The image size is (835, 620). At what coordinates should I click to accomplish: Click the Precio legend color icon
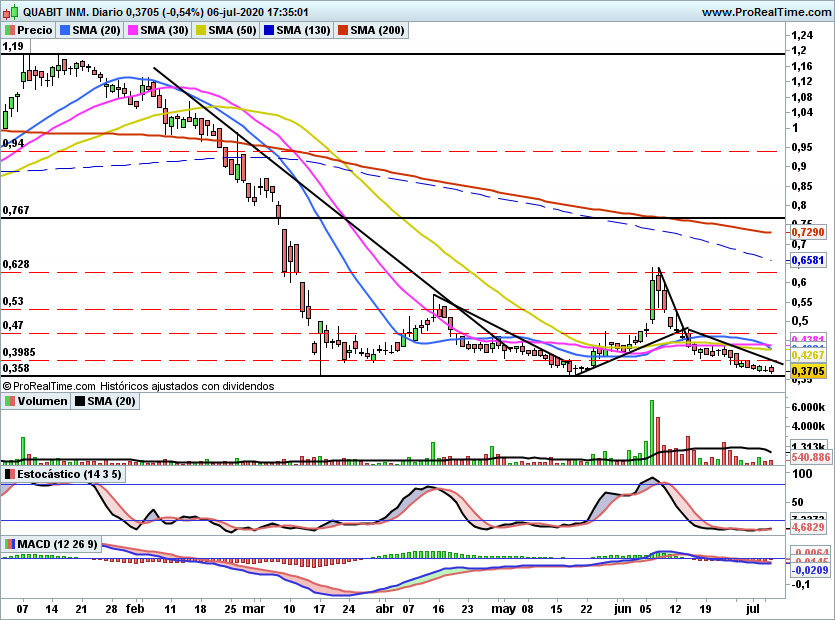[x=9, y=30]
